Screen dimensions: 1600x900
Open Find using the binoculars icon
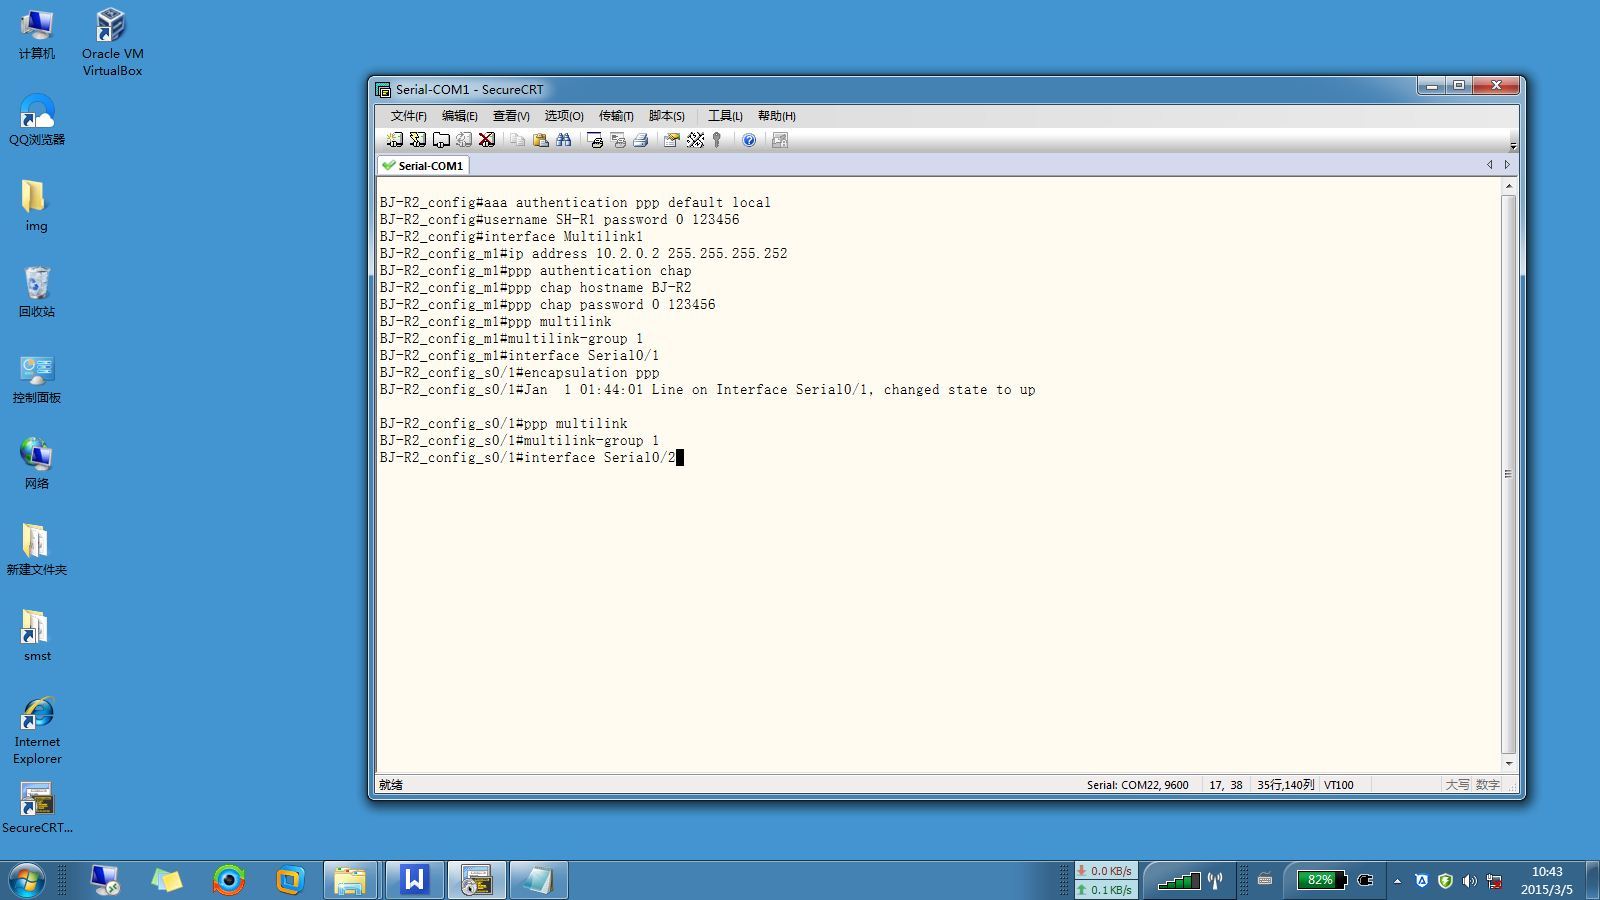click(564, 140)
